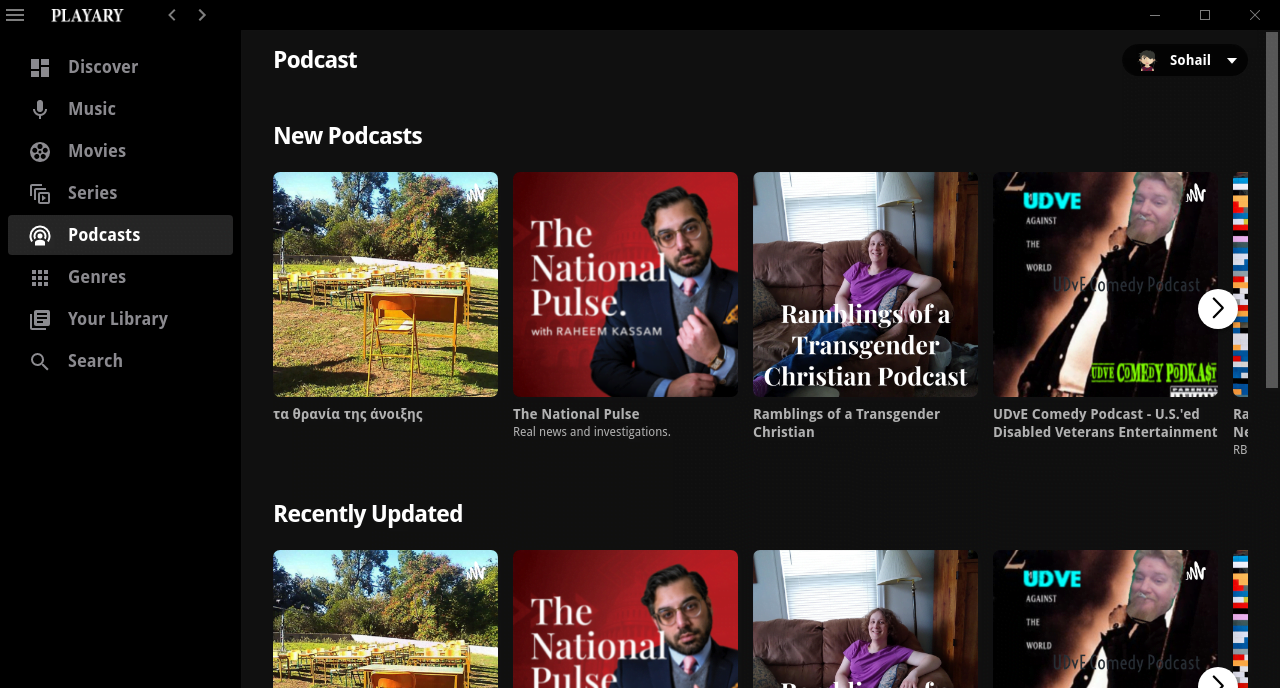This screenshot has height=688, width=1280.
Task: Click the forward navigation chevron at top
Action: tap(201, 15)
